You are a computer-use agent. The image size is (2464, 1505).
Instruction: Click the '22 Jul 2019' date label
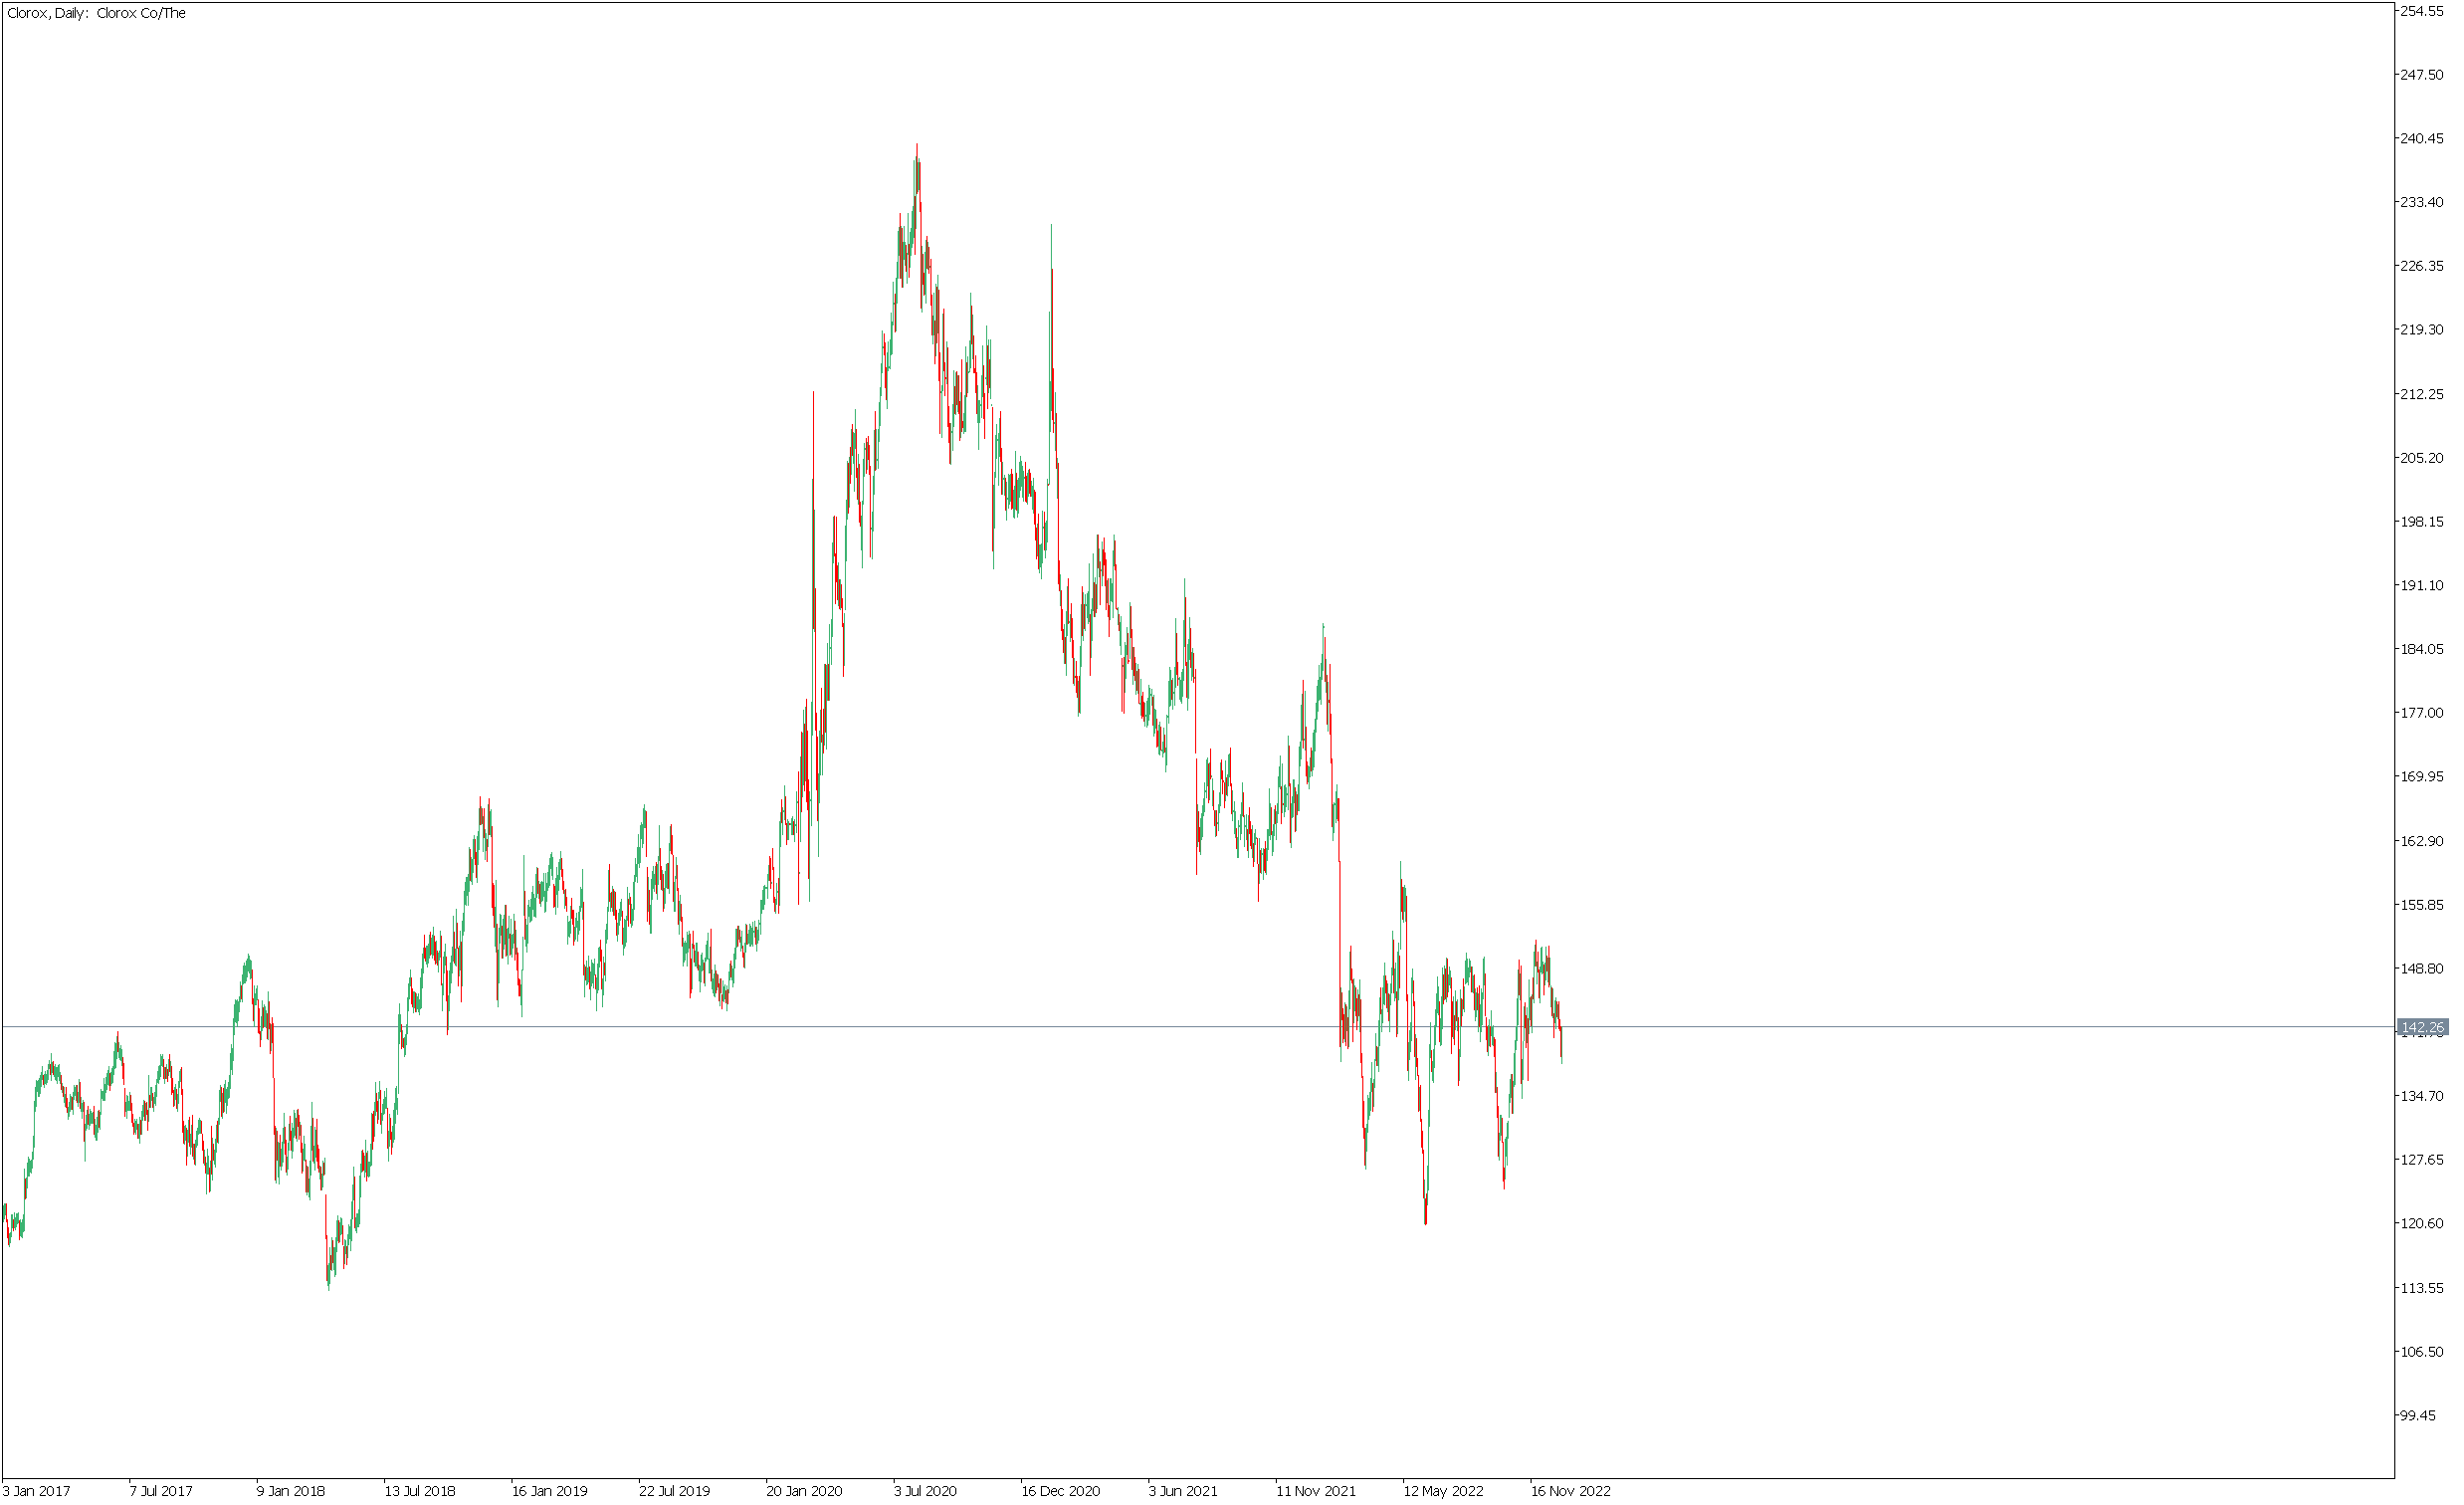click(x=675, y=1491)
